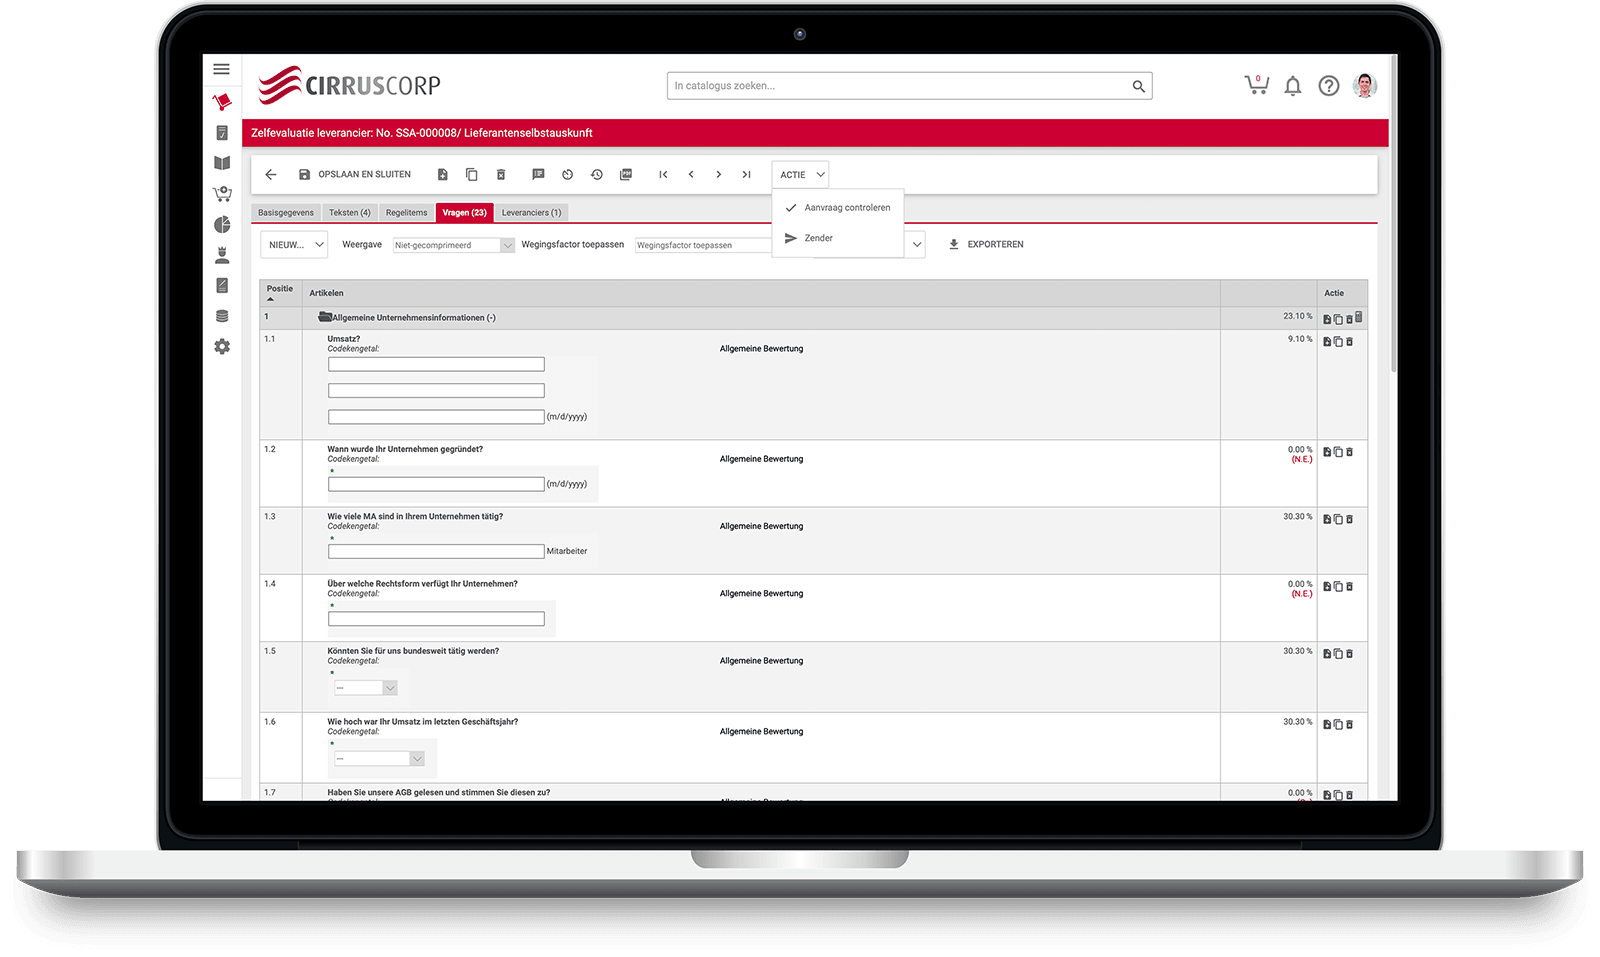Click the Umsatz date field with m/d/yyyy
The image size is (1600, 957).
[436, 417]
